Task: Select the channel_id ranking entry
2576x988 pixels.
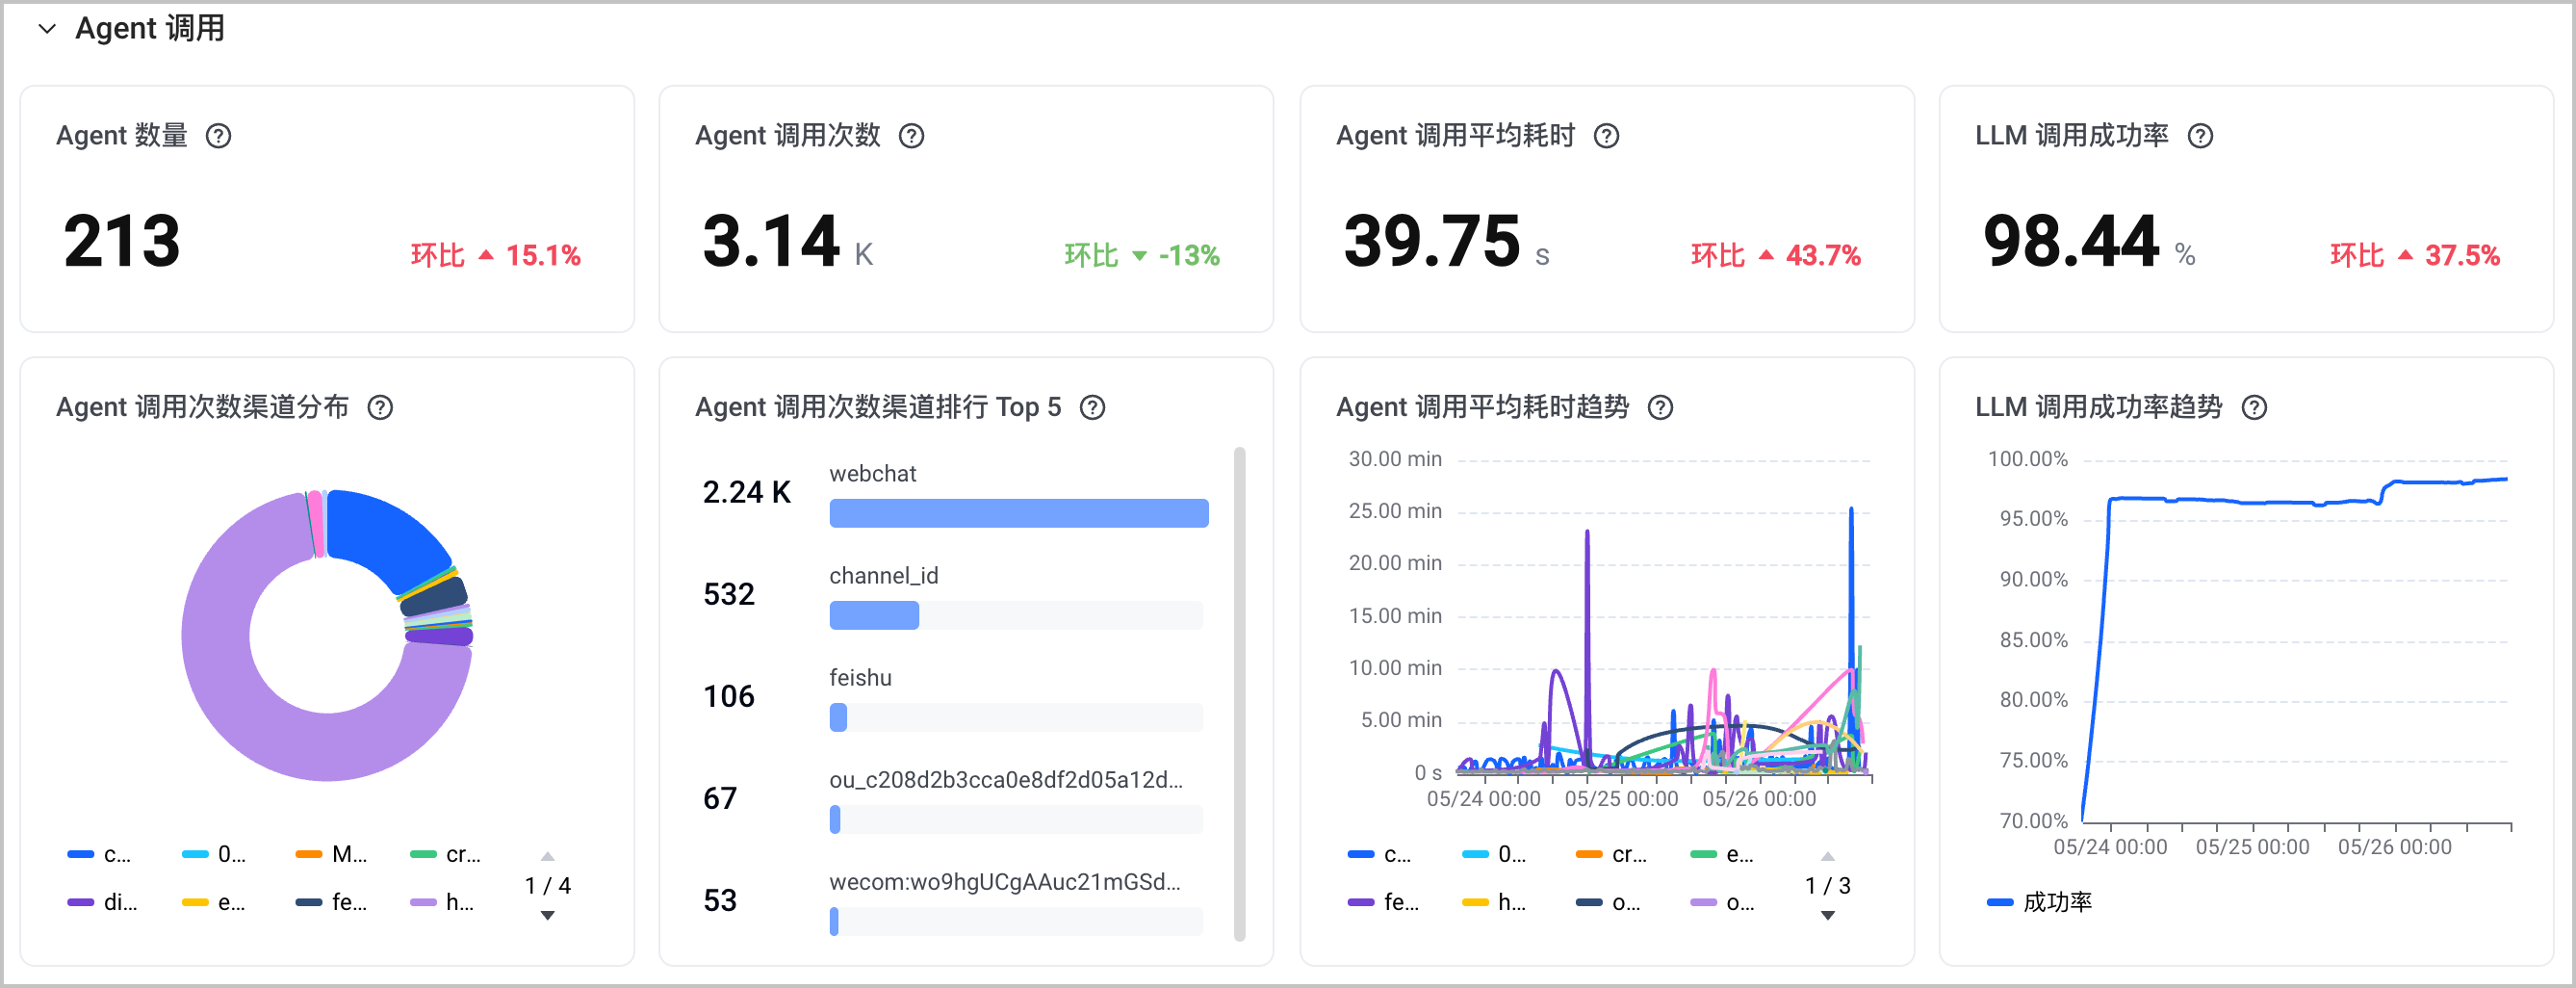Action: 955,595
